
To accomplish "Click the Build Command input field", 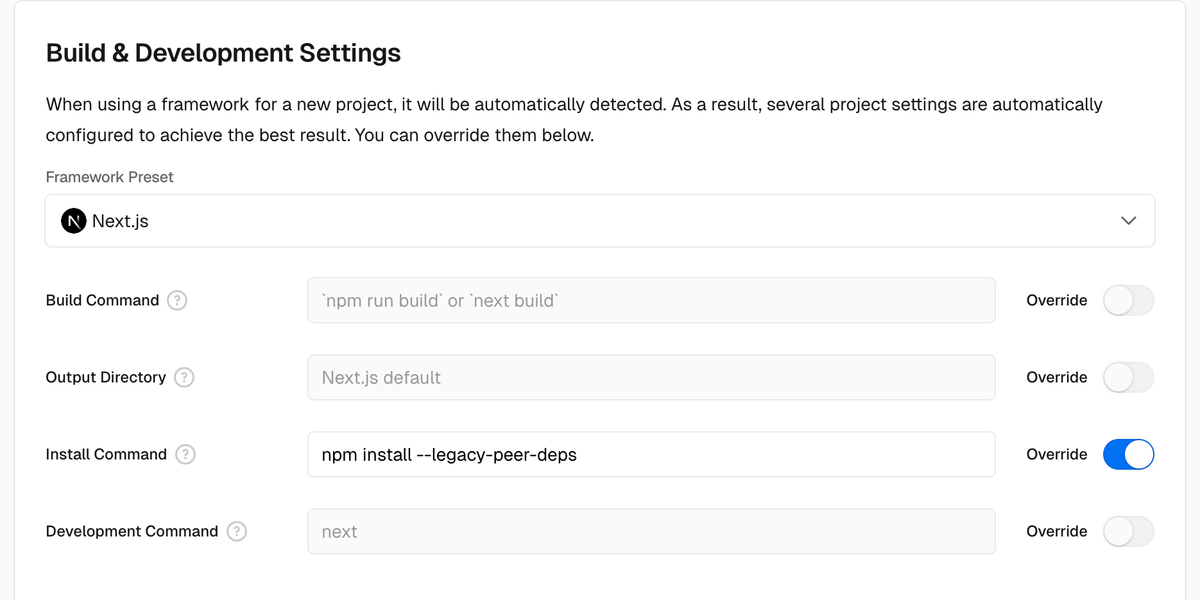I will click(650, 300).
